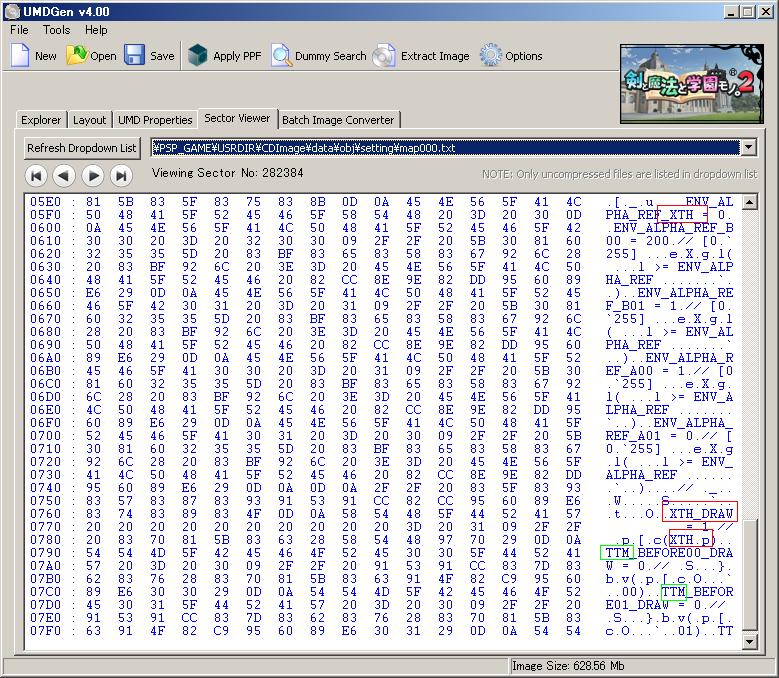This screenshot has height=678, width=779.
Task: Open the Tools menu
Action: click(56, 30)
